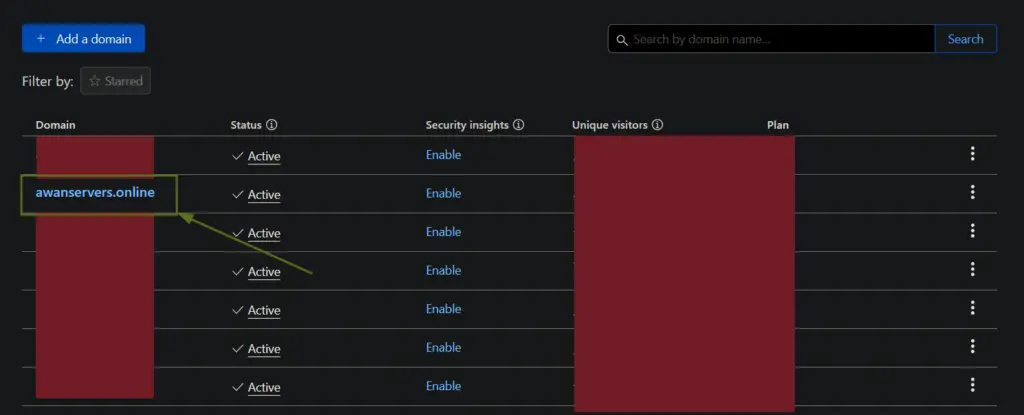The height and width of the screenshot is (415, 1024).
Task: Open three-dot menu in the topmost domain row
Action: point(972,154)
